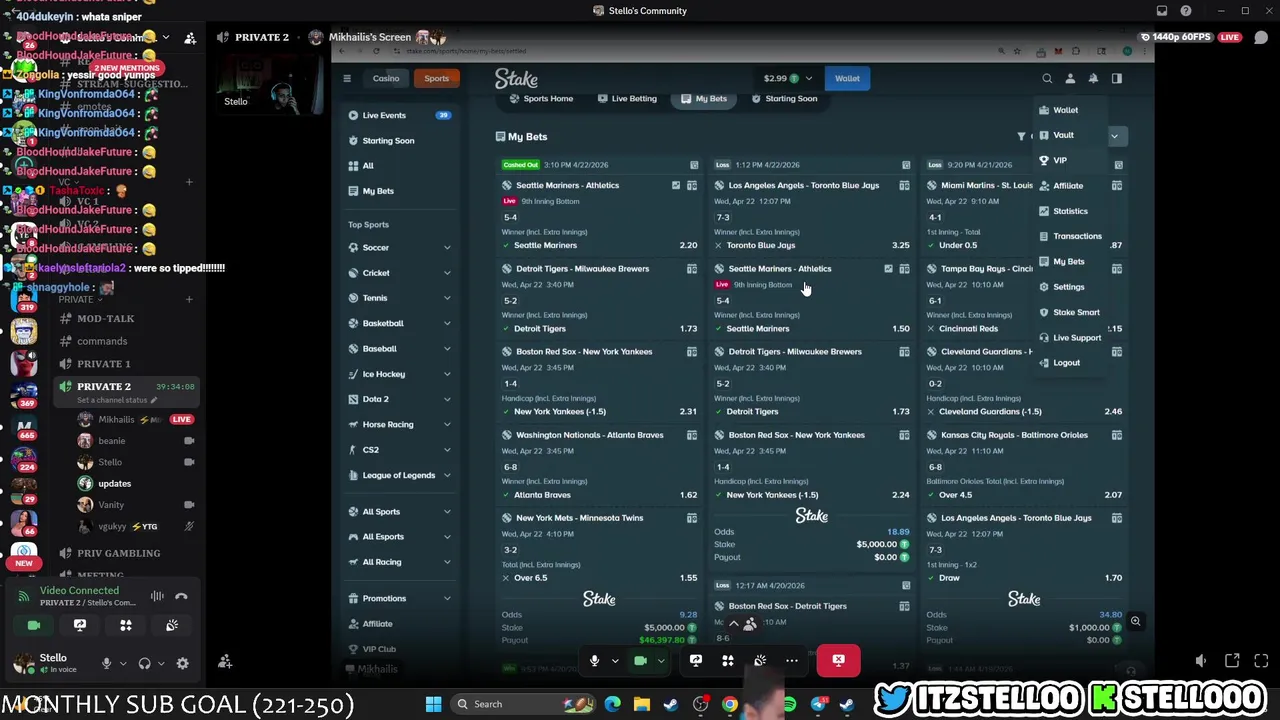This screenshot has width=1280, height=720.
Task: Select Vault from profile menu
Action: point(1063,135)
